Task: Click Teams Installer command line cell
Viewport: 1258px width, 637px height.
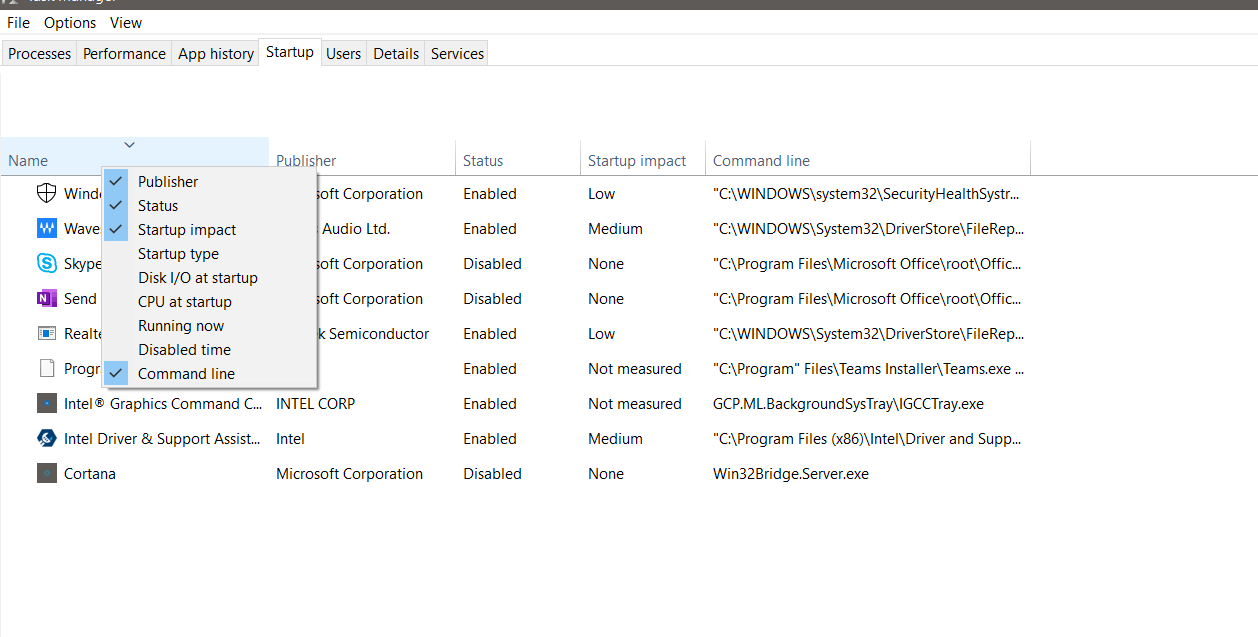Action: click(x=868, y=368)
